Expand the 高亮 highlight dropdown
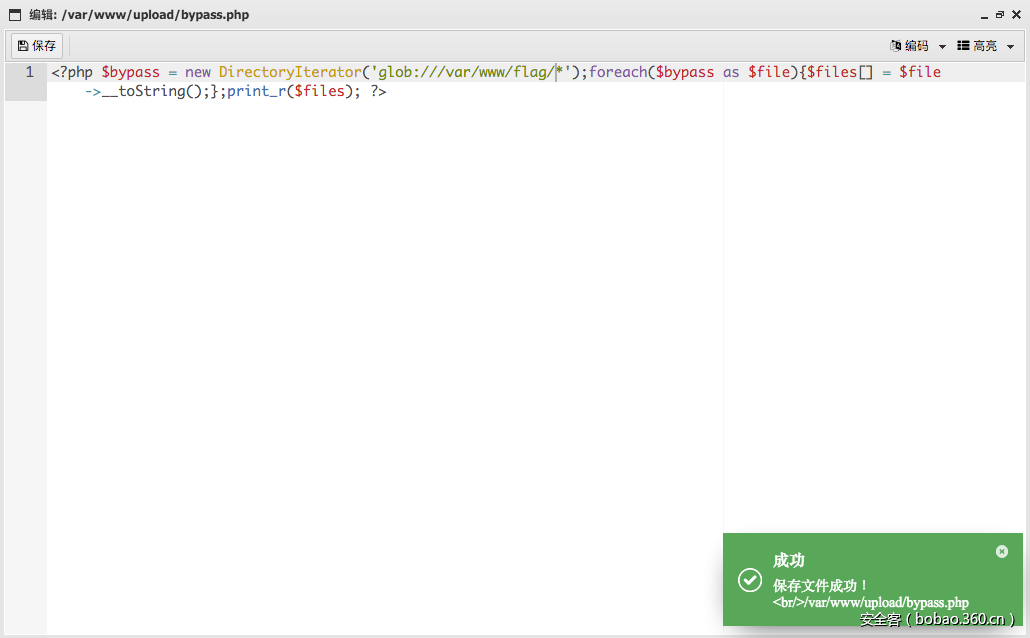Image resolution: width=1030 pixels, height=638 pixels. tap(985, 46)
